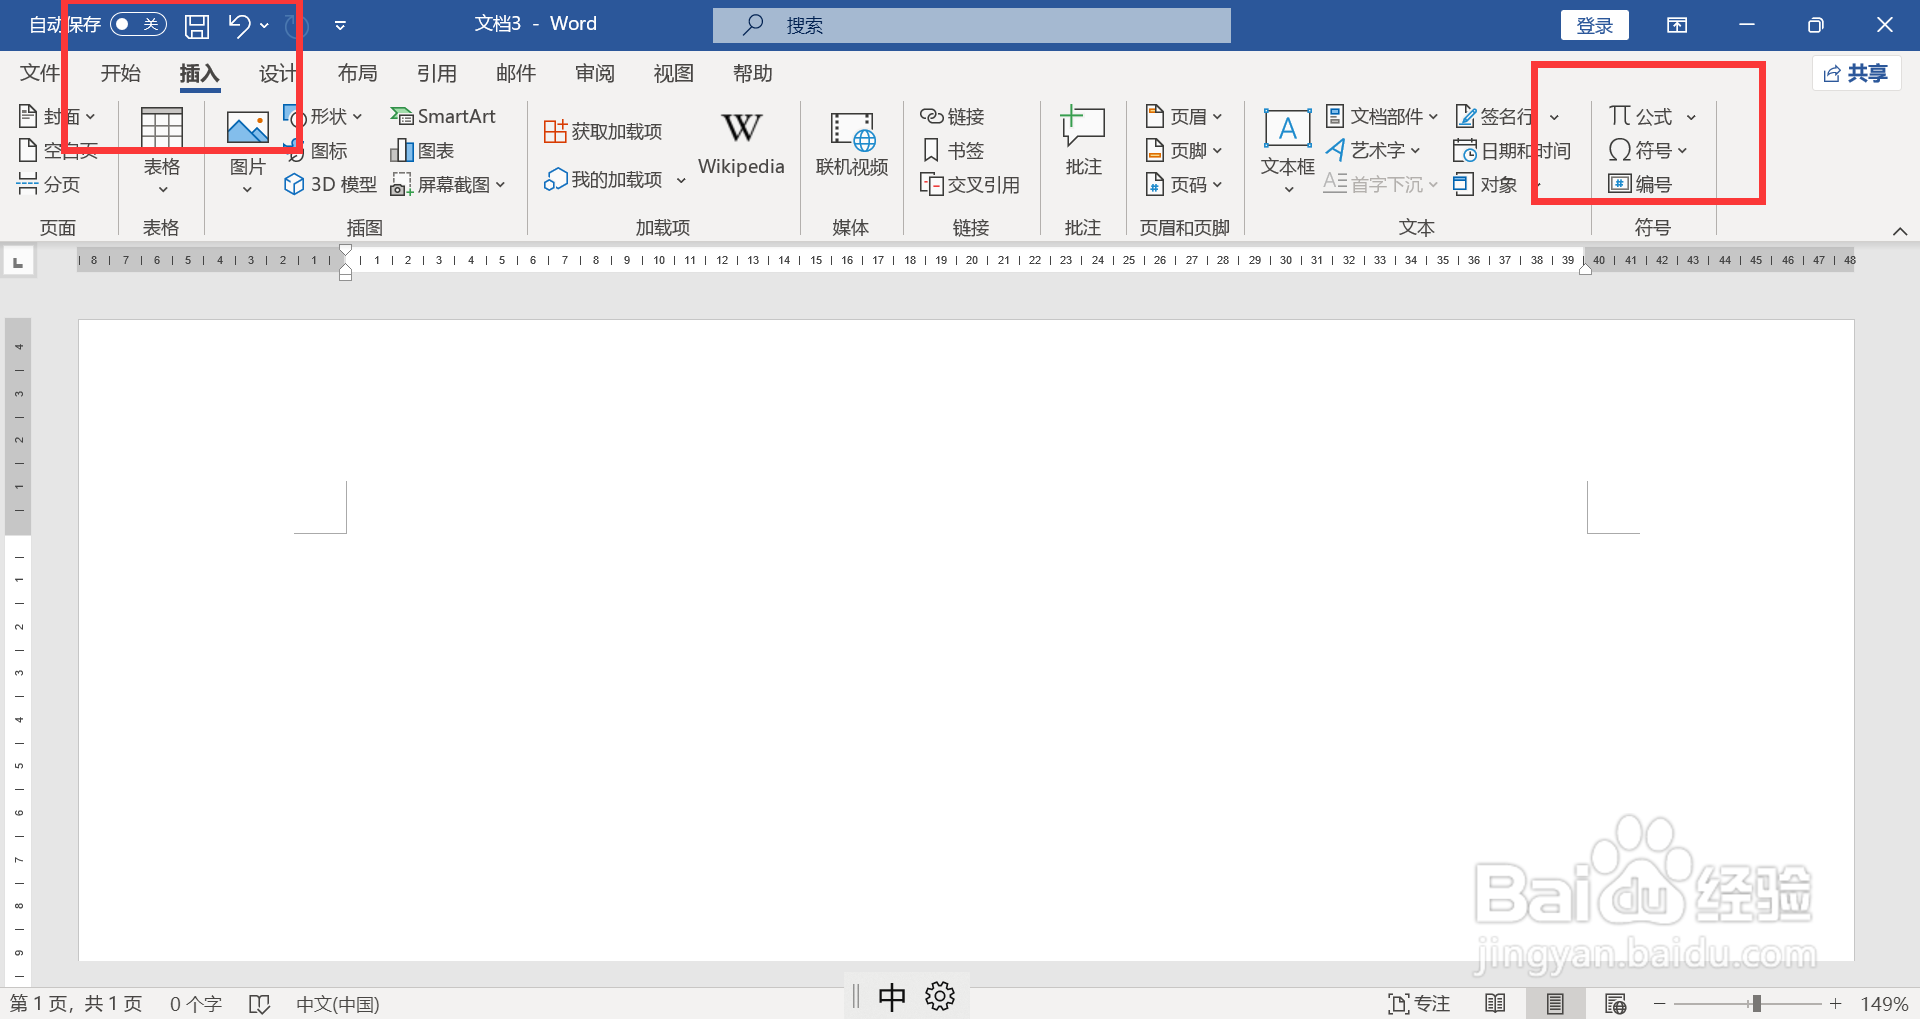1920x1019 pixels.
Task: Click the 149% zoom level
Action: pyautogui.click(x=1884, y=1003)
